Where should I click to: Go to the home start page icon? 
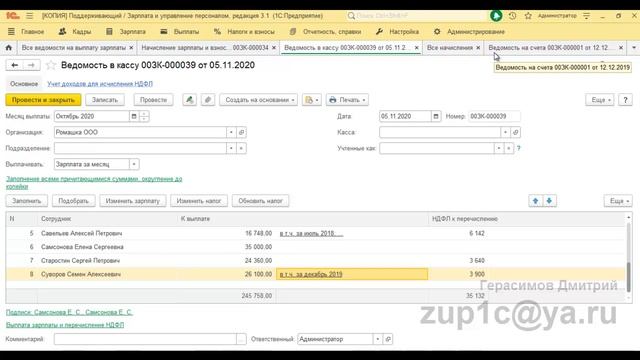click(x=9, y=48)
